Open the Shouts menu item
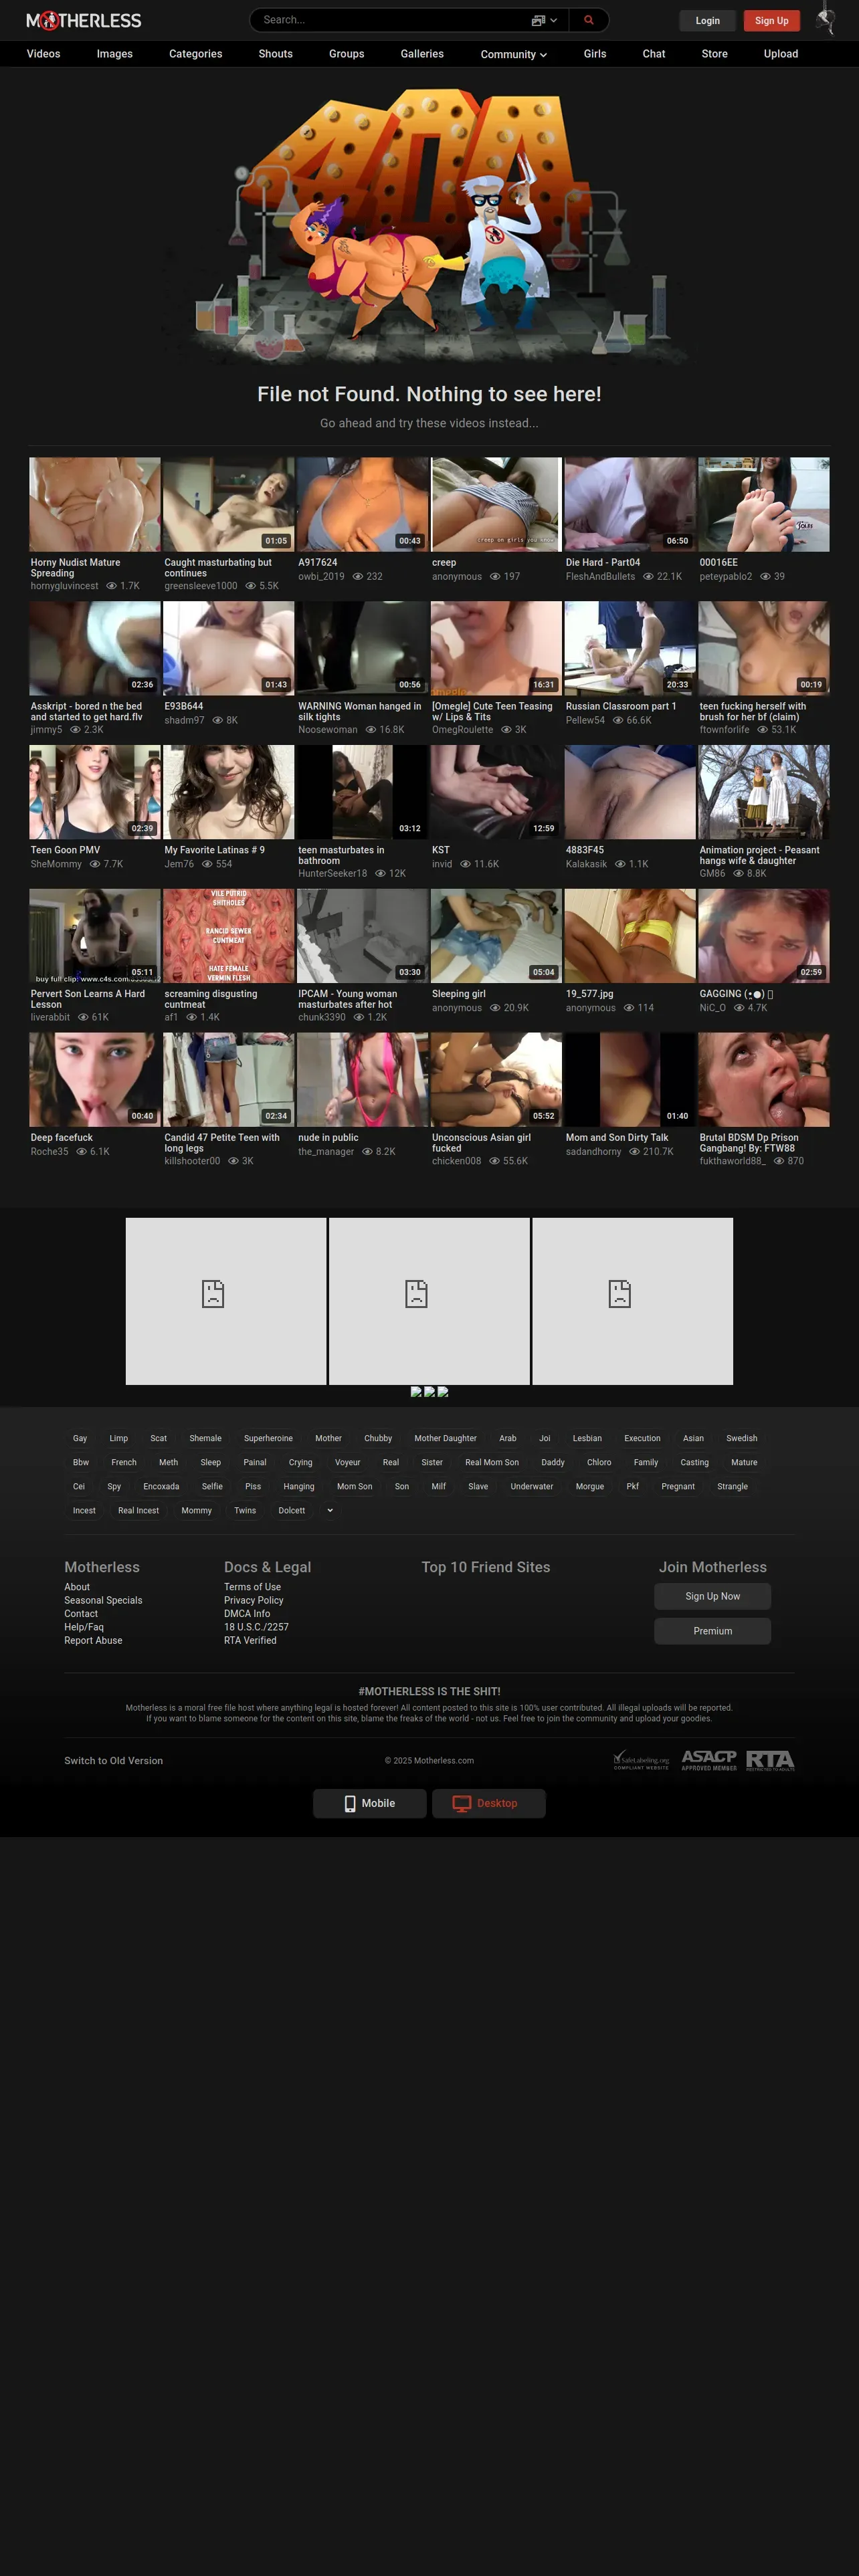This screenshot has width=859, height=2576. coord(276,54)
